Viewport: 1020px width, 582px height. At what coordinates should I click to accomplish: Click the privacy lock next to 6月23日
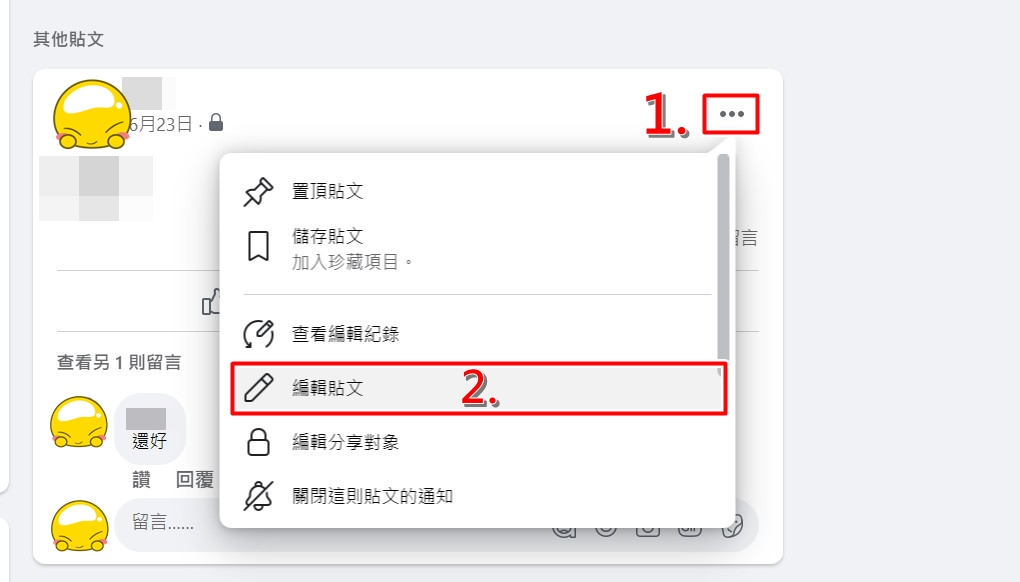coord(216,122)
